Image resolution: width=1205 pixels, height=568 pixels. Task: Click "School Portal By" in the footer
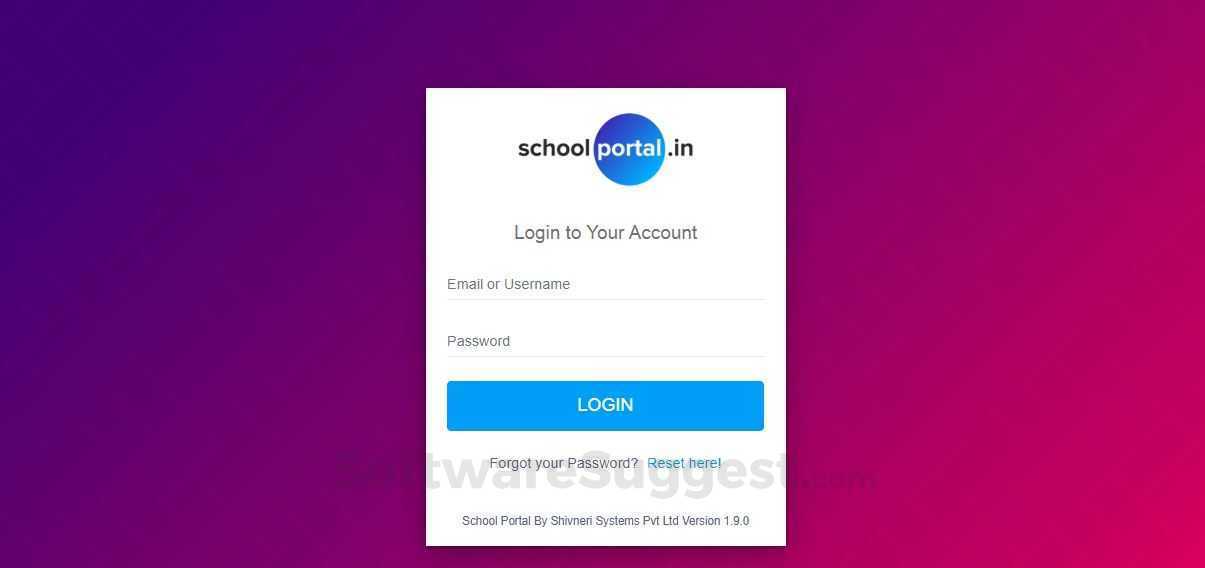coord(505,521)
